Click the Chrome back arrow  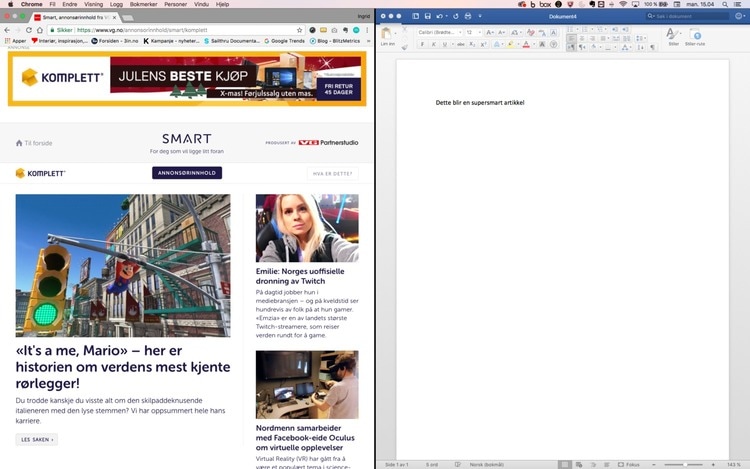(x=8, y=30)
